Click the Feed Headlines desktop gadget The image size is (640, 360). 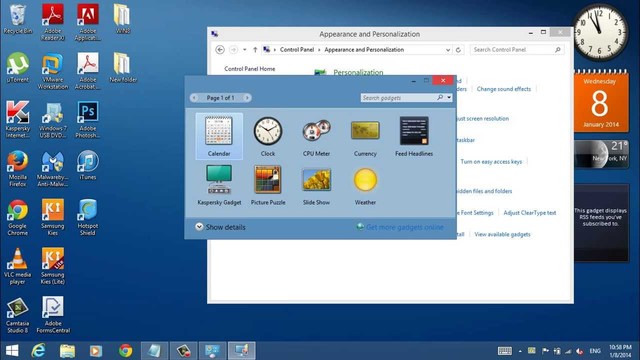click(x=602, y=223)
